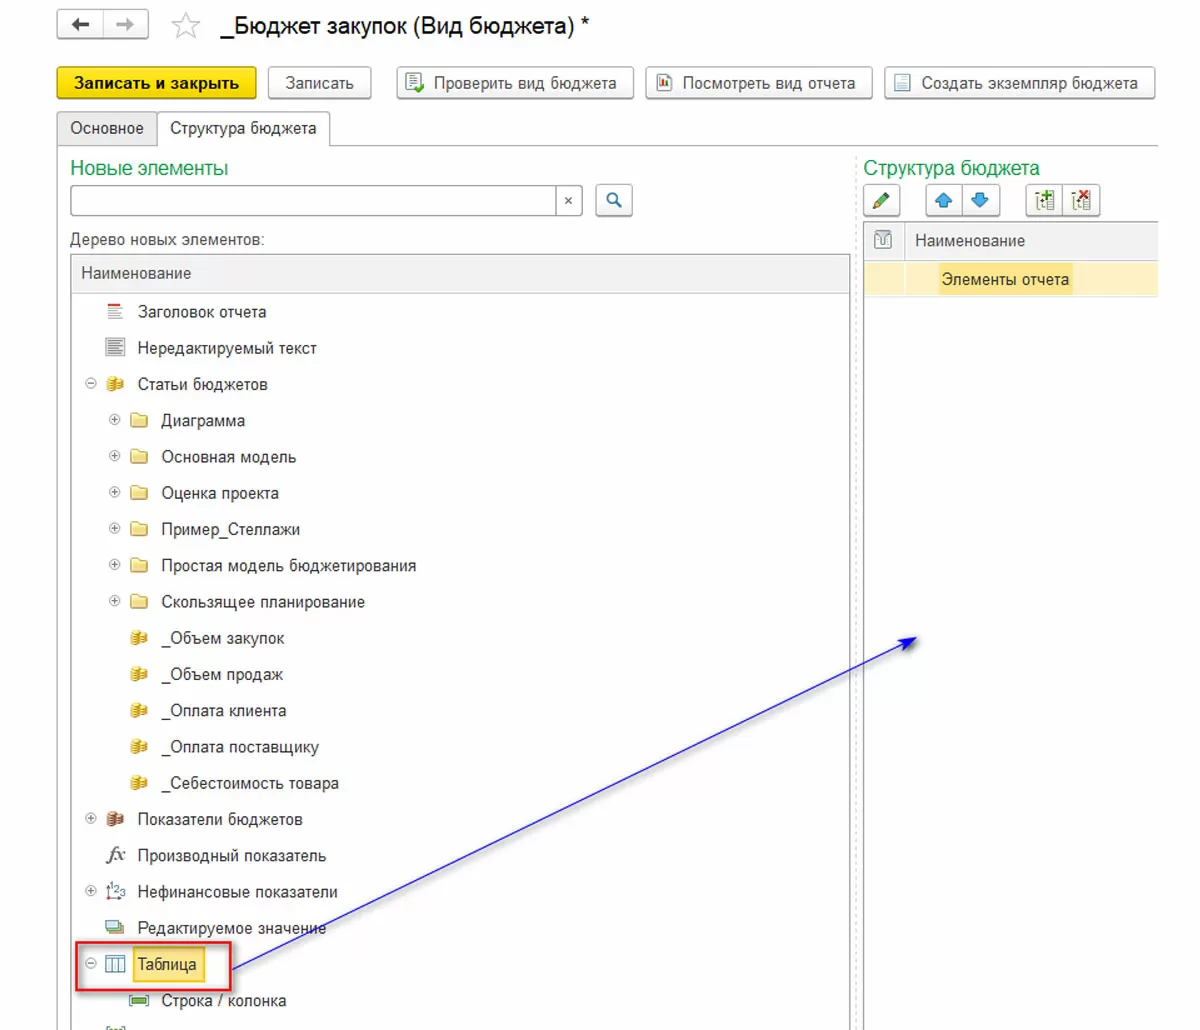Click the icon column header in the structure table
This screenshot has width=1200, height=1030.
tap(883, 240)
